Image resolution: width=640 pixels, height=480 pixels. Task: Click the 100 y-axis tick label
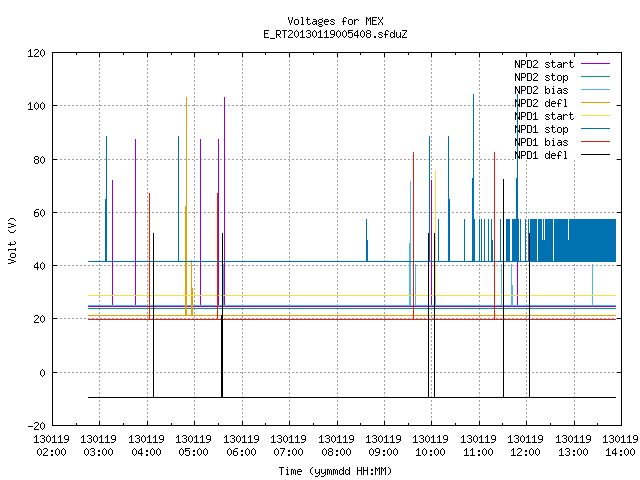(36, 106)
